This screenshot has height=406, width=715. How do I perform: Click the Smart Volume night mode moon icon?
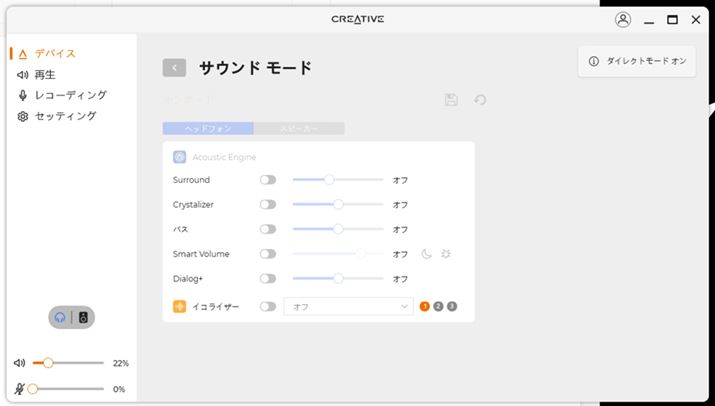click(426, 254)
